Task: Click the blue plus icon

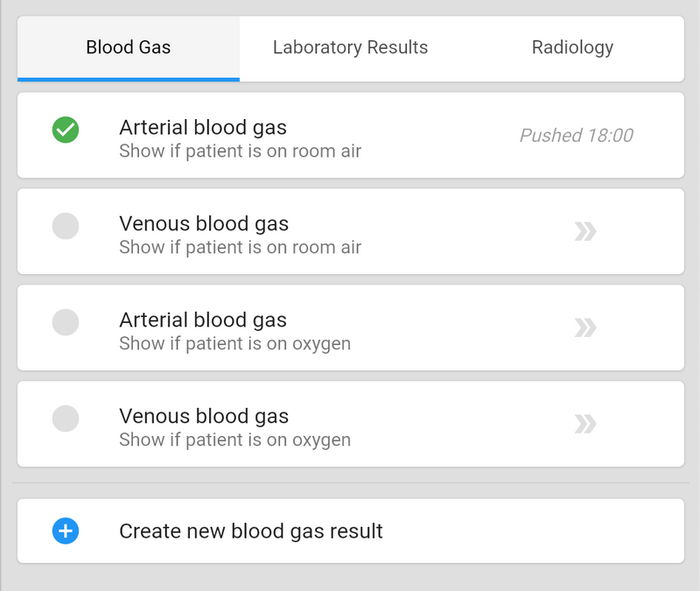Action: (x=66, y=531)
